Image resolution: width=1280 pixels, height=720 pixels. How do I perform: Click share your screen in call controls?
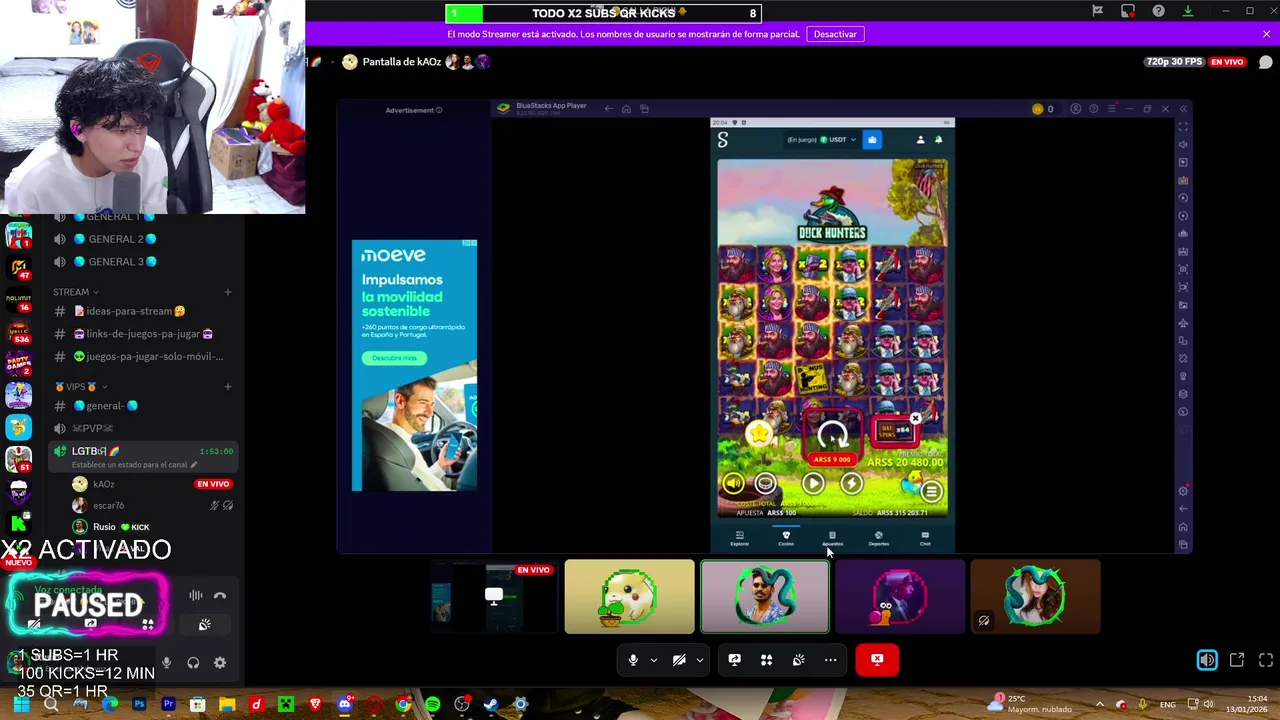tap(734, 660)
